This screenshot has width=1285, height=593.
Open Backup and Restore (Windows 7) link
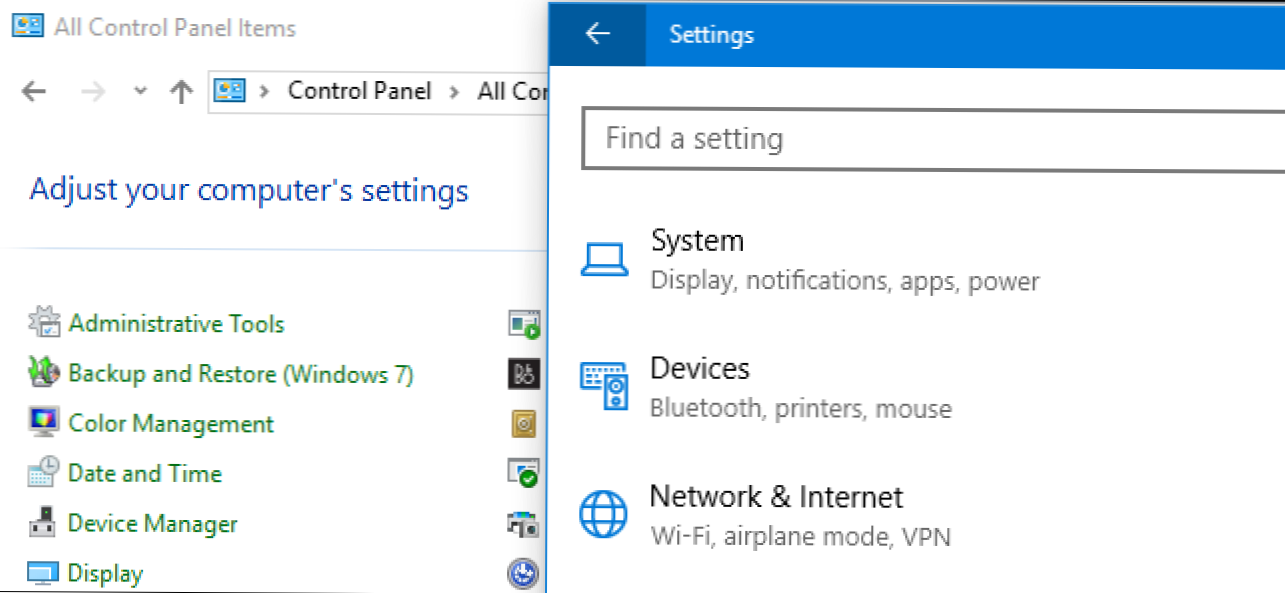tap(240, 374)
